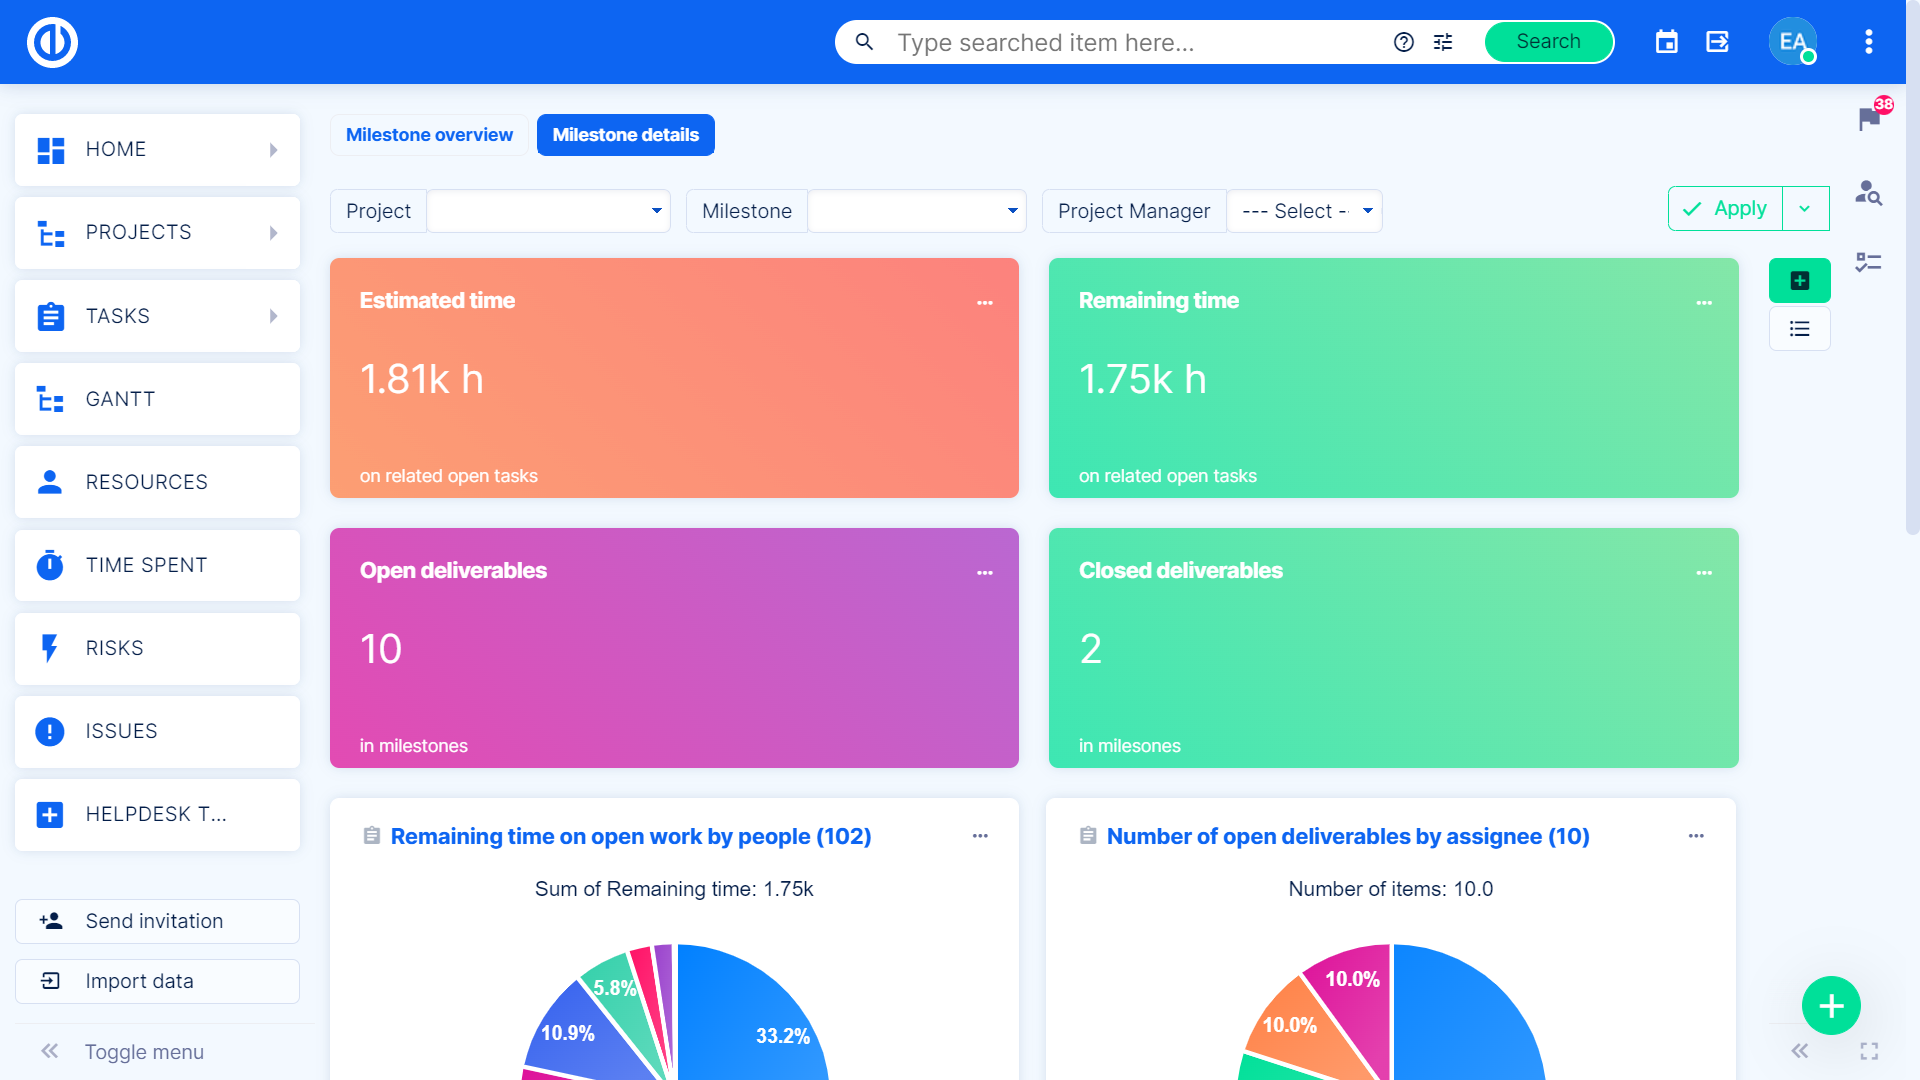Viewport: 1920px width, 1080px height.
Task: Click the green Search button
Action: [x=1548, y=42]
